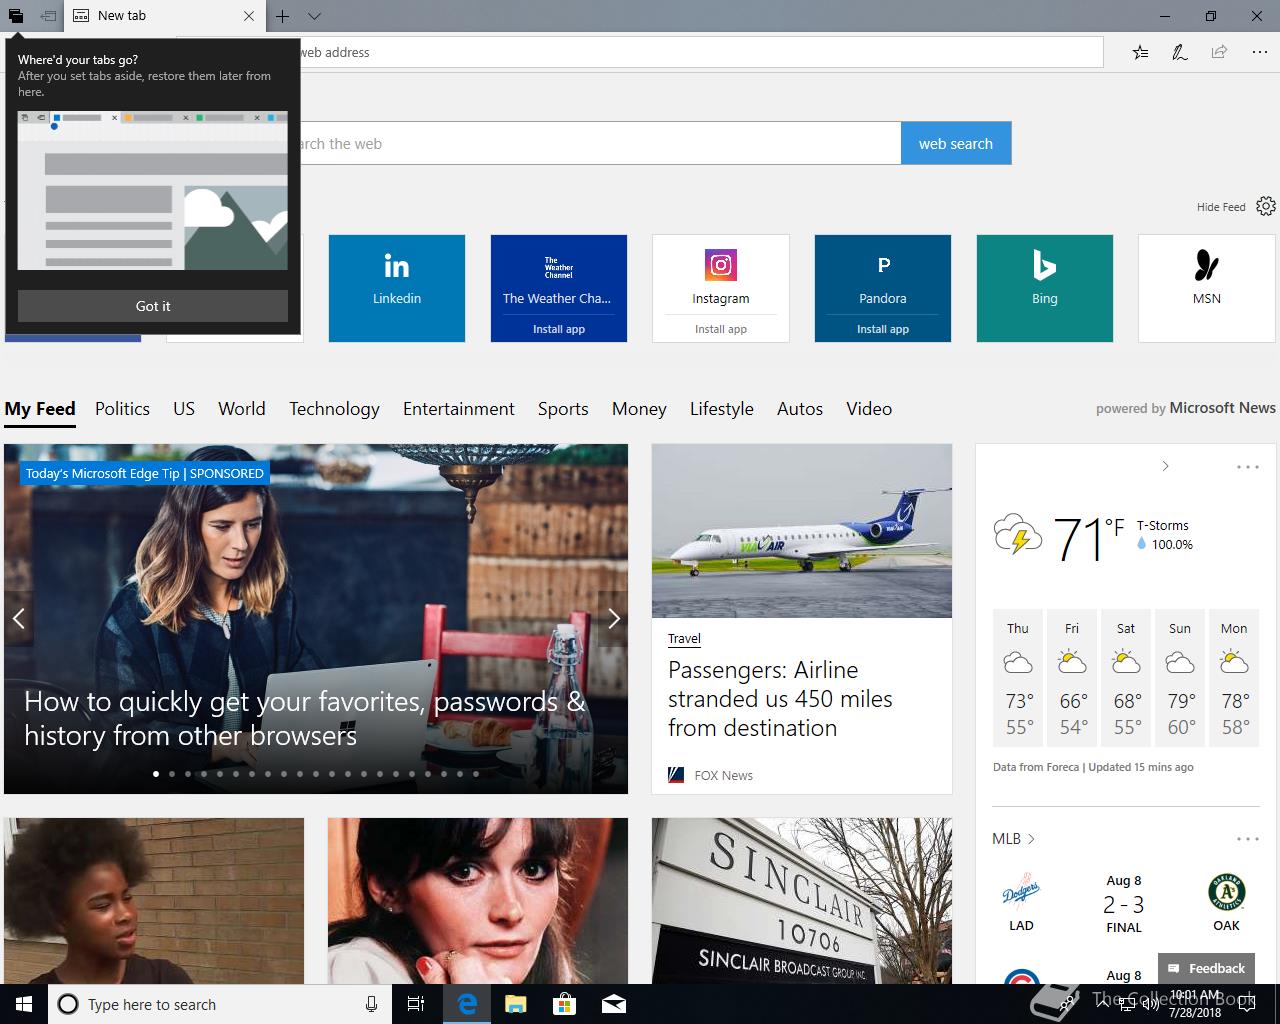Click the 71°F current temperature
This screenshot has height=1024, width=1280.
pyautogui.click(x=1088, y=538)
